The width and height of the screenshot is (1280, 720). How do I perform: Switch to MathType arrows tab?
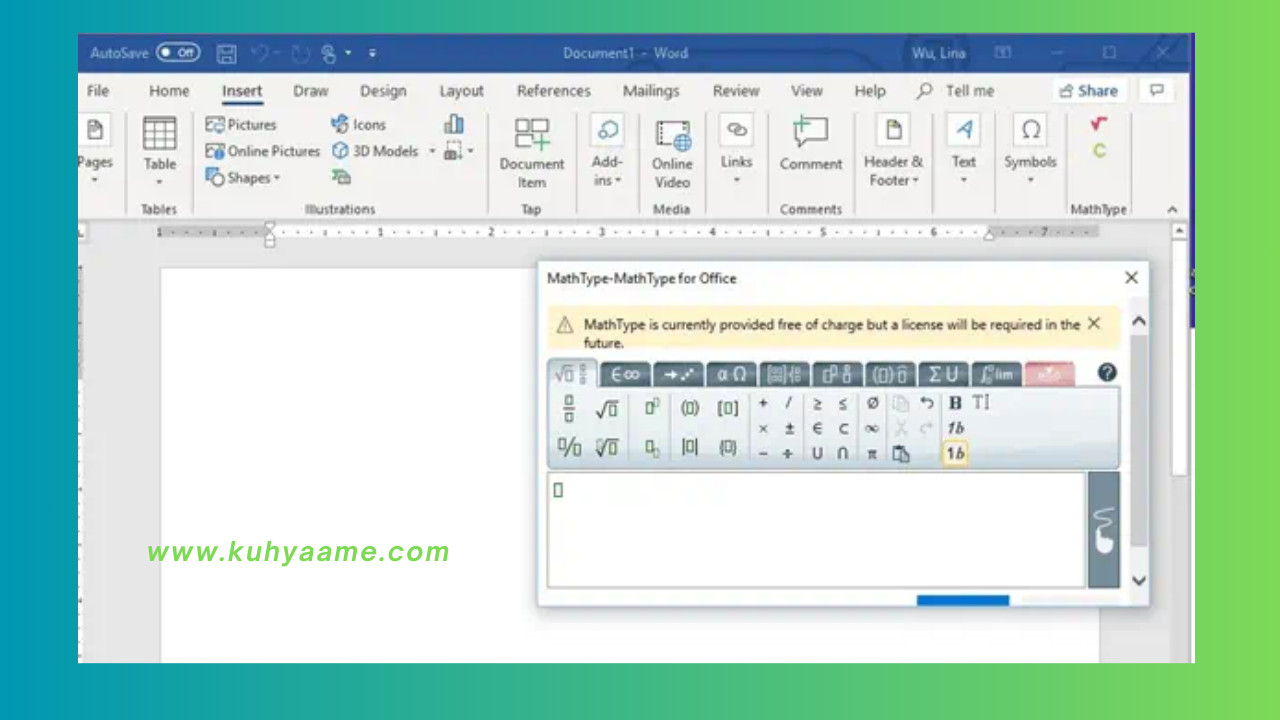pos(678,374)
